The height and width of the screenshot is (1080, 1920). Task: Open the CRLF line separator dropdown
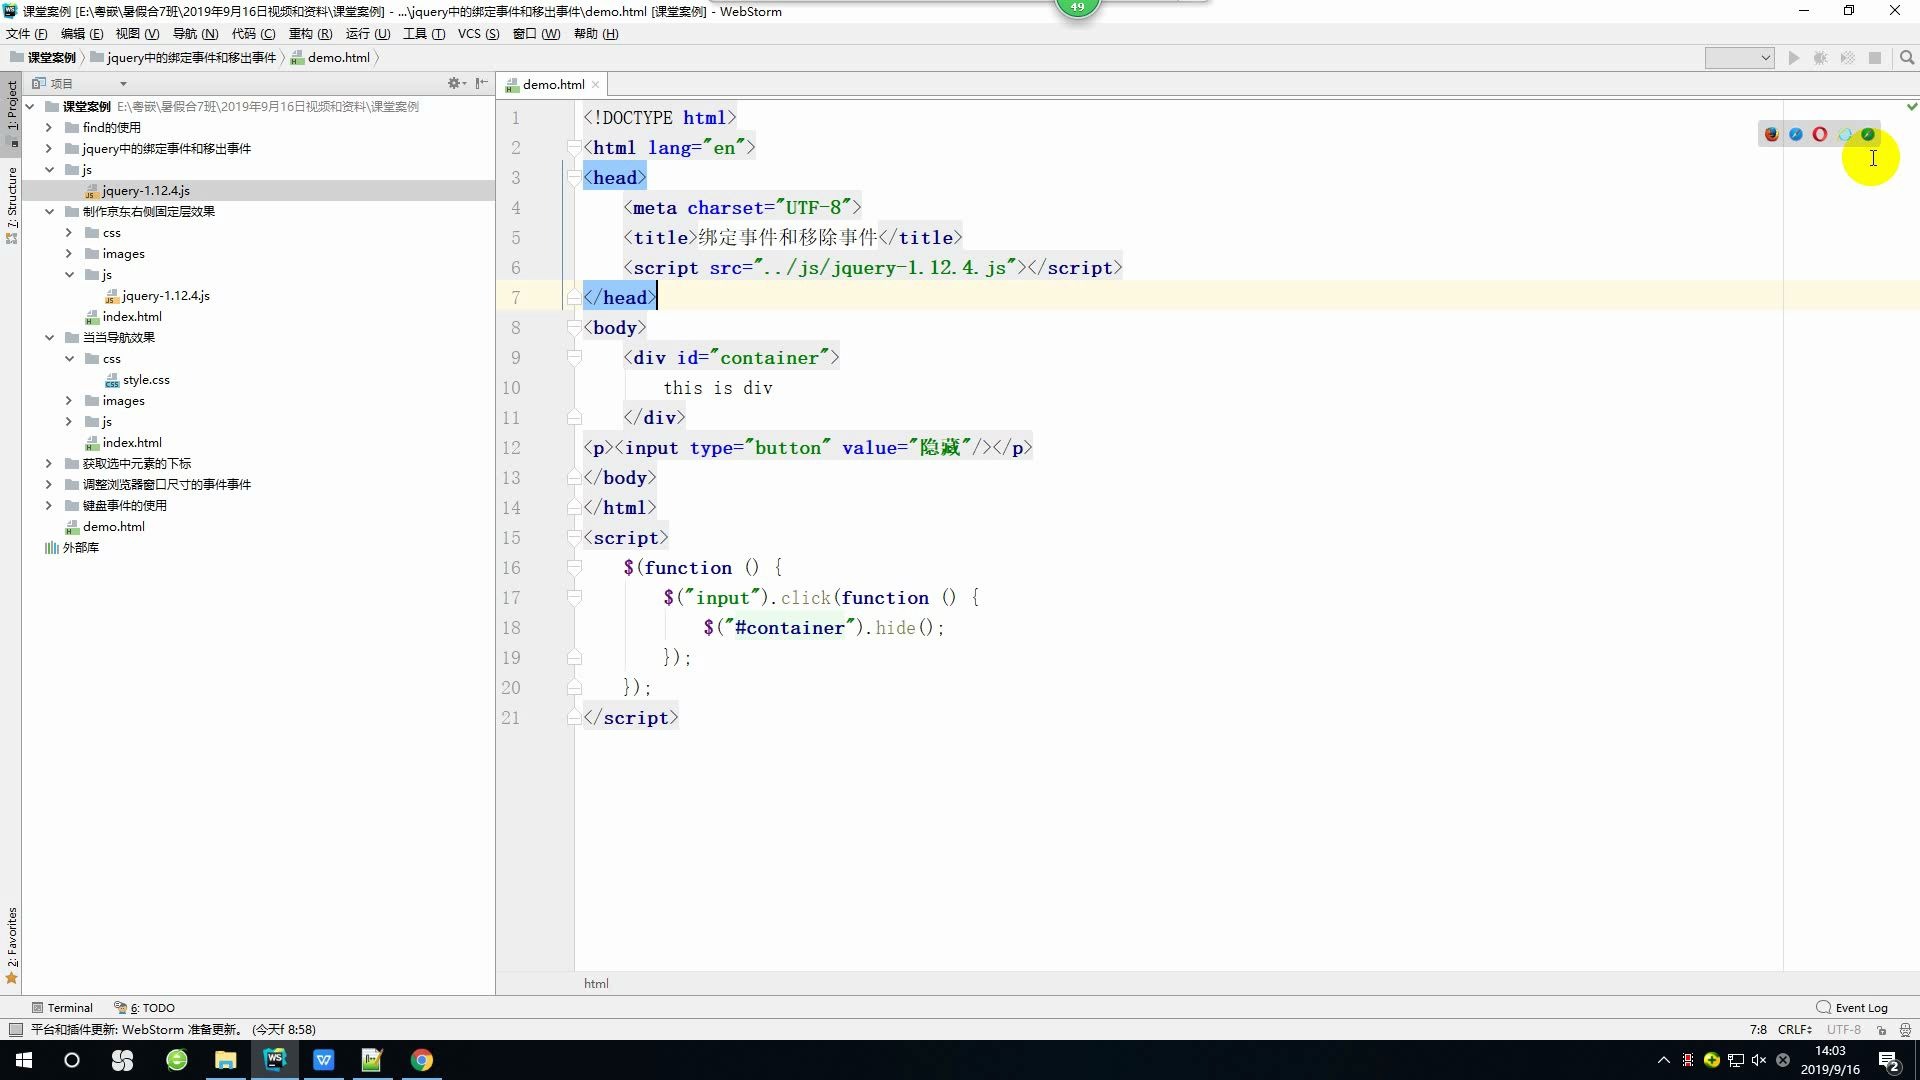1794,1029
